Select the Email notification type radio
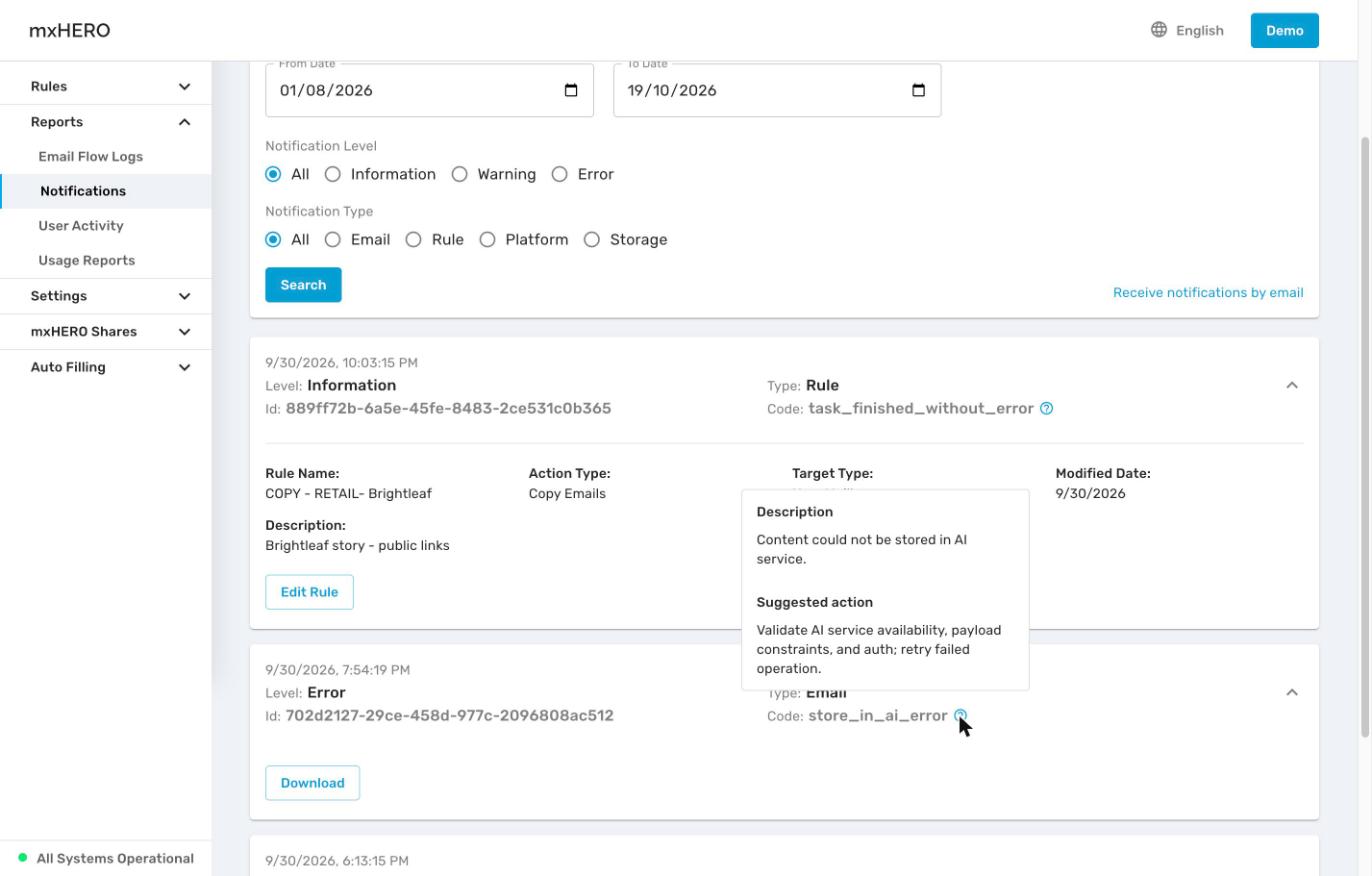 point(333,240)
